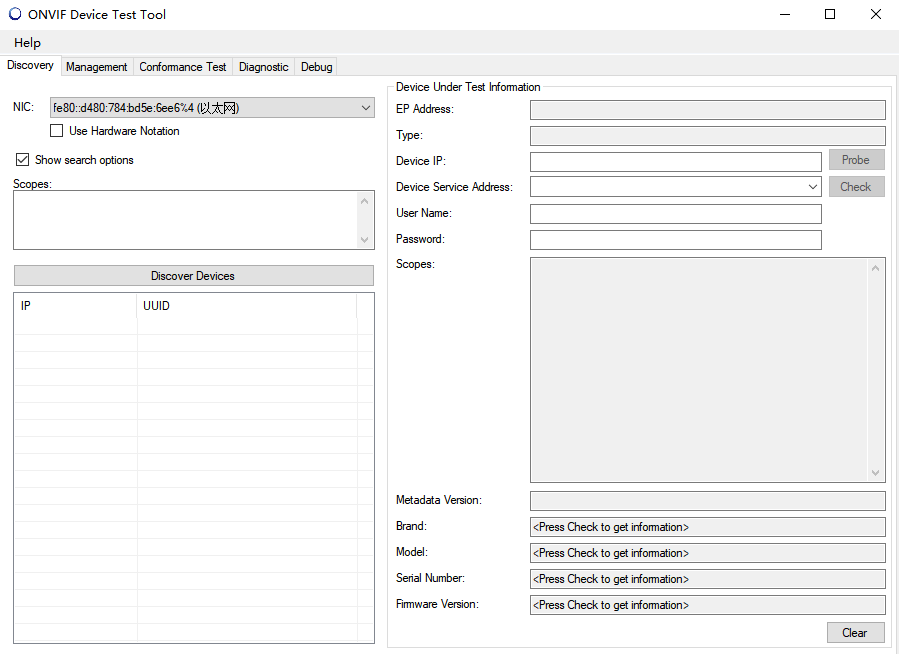Viewport: 899px width, 654px height.
Task: Open the Help menu
Action: click(27, 43)
